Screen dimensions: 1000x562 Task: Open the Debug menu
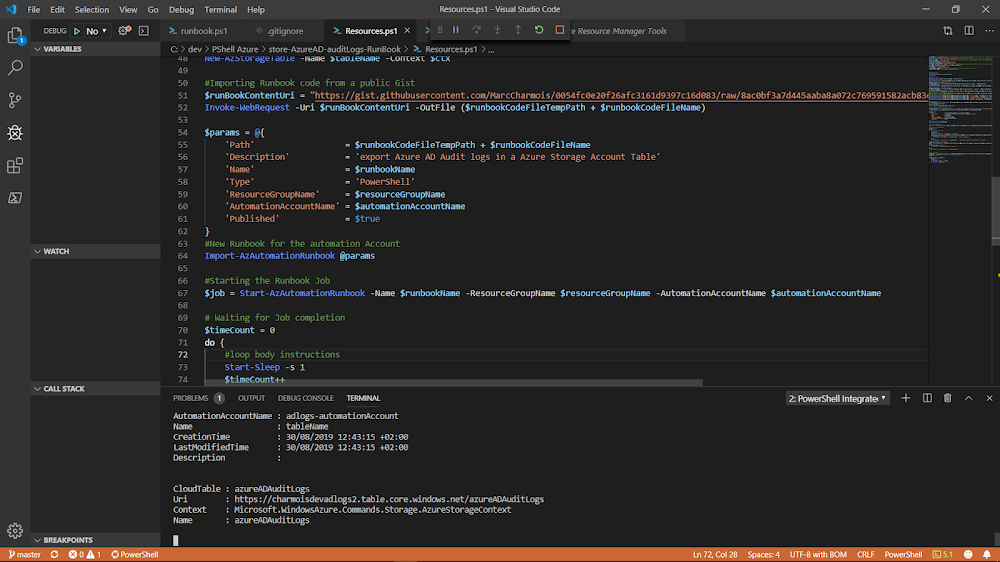point(181,10)
